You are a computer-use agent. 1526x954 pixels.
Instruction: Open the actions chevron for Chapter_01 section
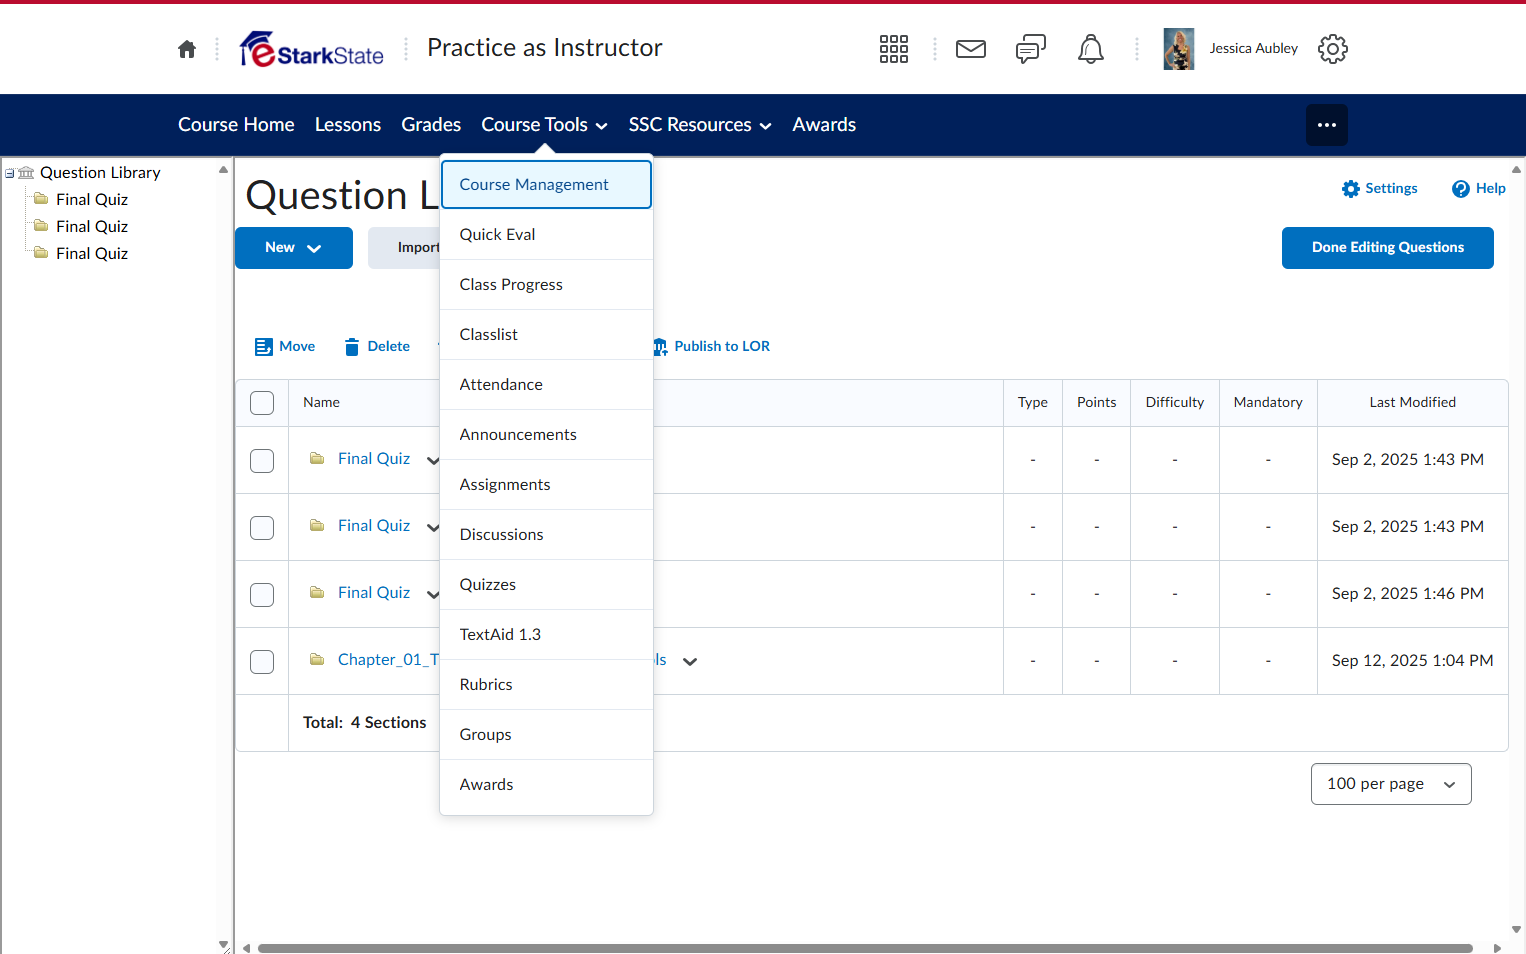(690, 661)
